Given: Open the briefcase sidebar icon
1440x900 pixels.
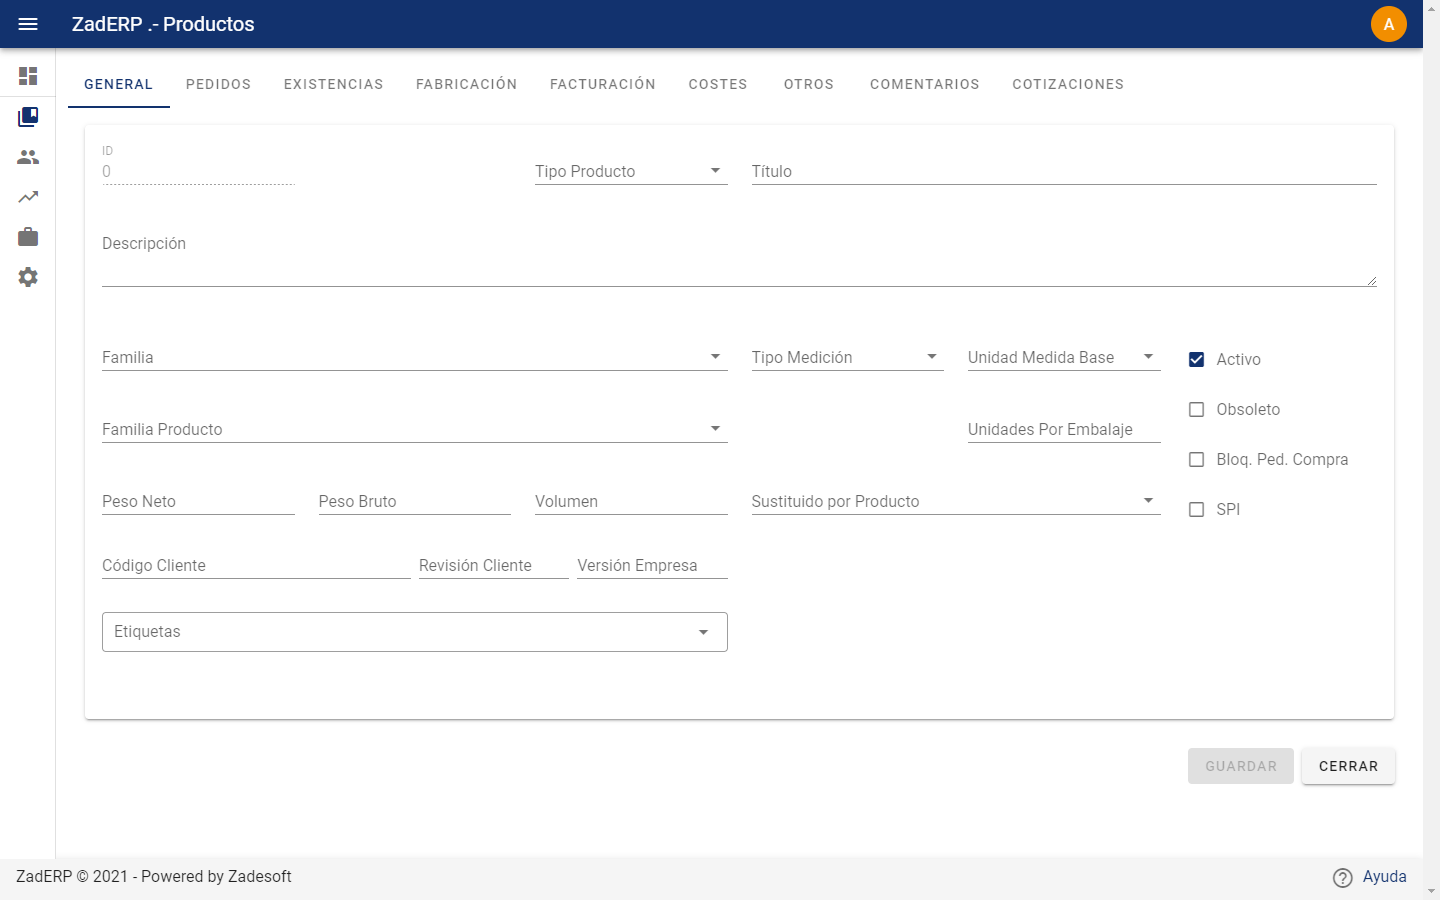Looking at the screenshot, I should pos(28,237).
